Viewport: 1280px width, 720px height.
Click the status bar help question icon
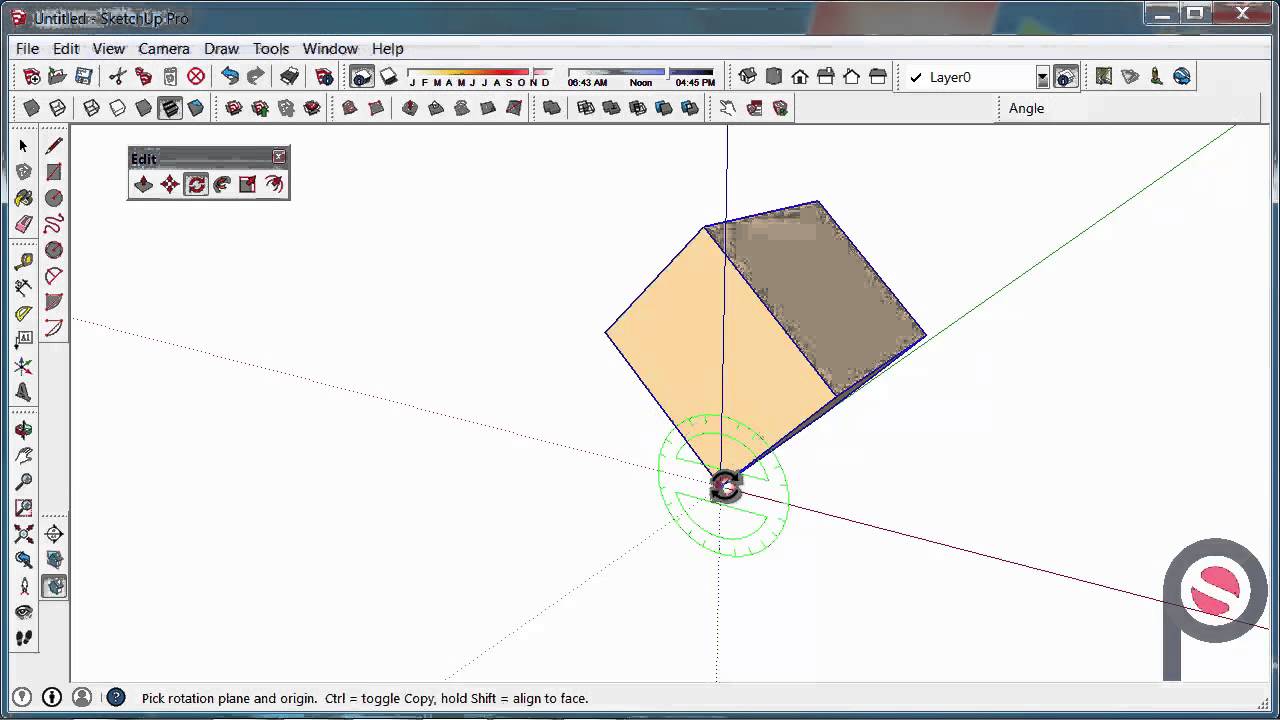[116, 698]
